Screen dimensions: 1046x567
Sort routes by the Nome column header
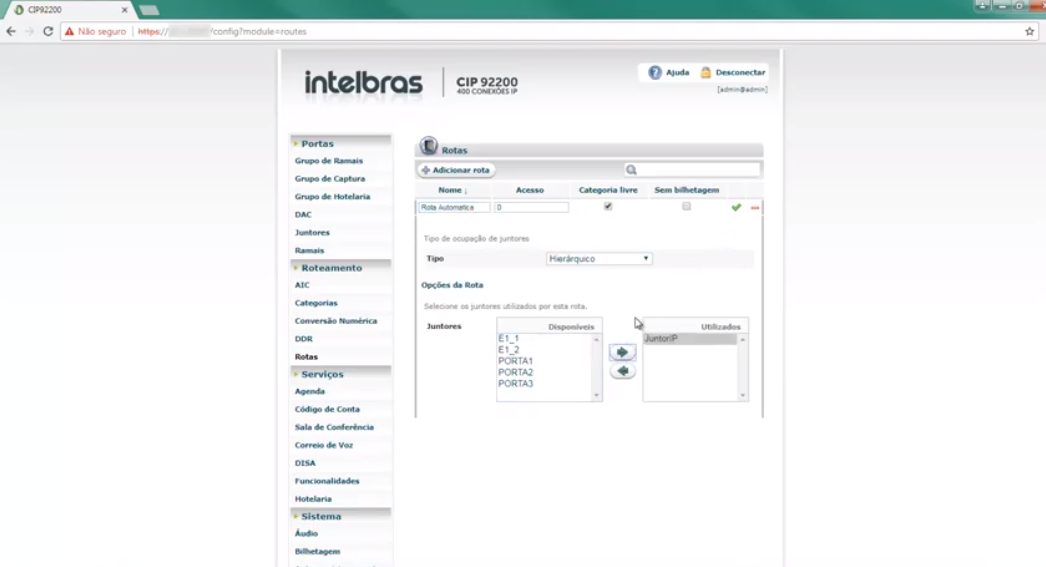pyautogui.click(x=452, y=190)
